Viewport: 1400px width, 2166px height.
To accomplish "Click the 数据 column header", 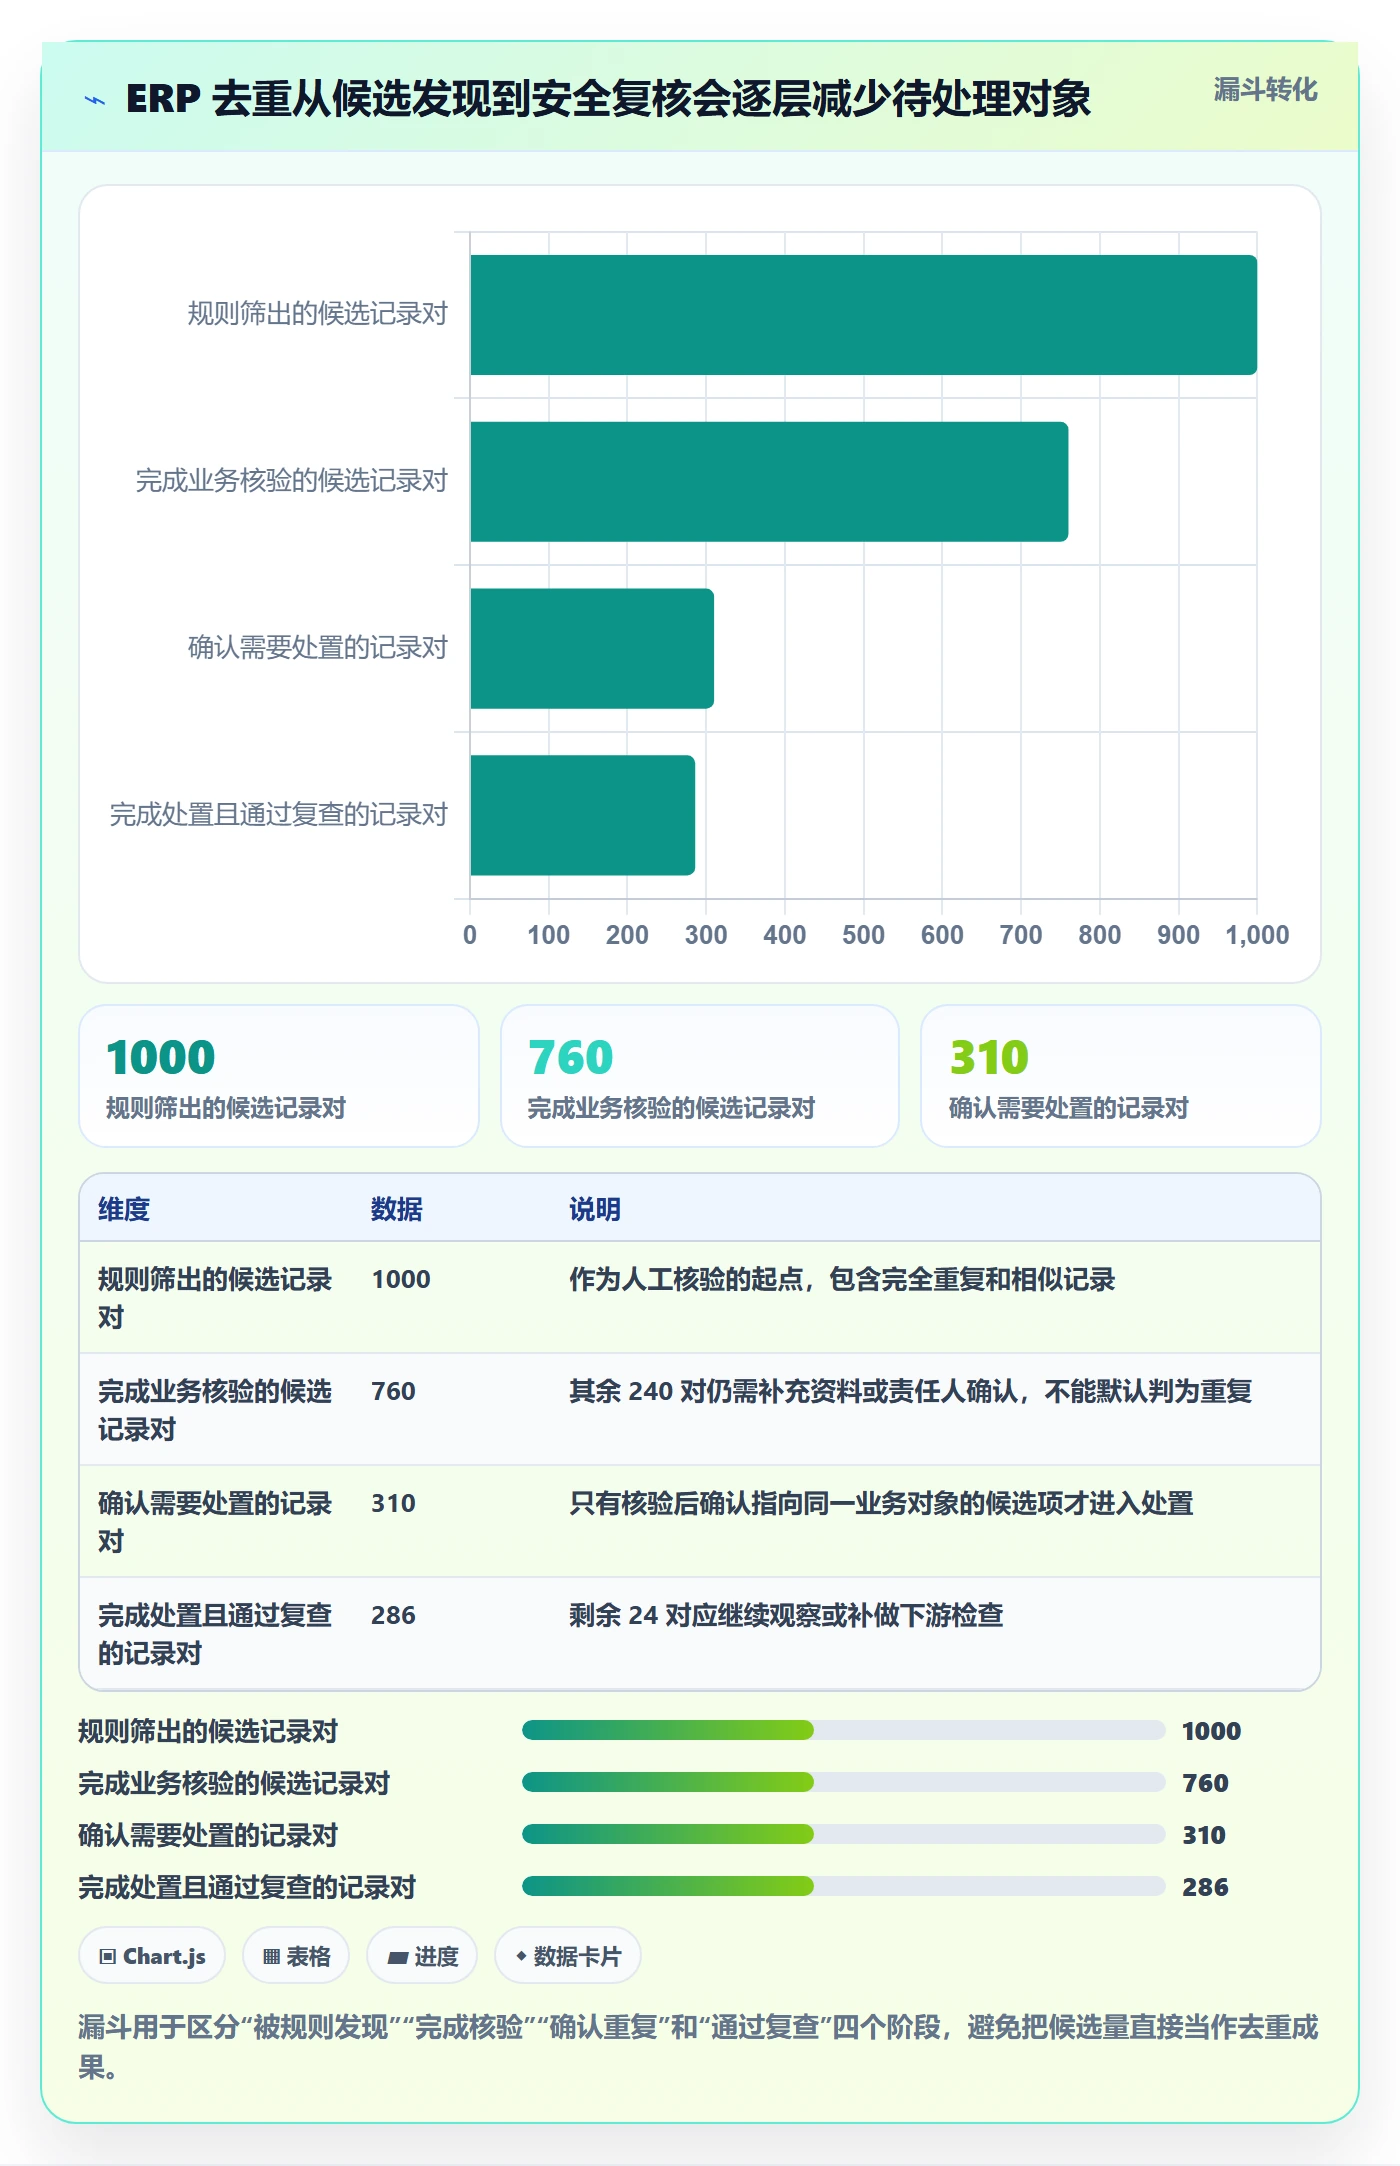I will [x=397, y=1209].
